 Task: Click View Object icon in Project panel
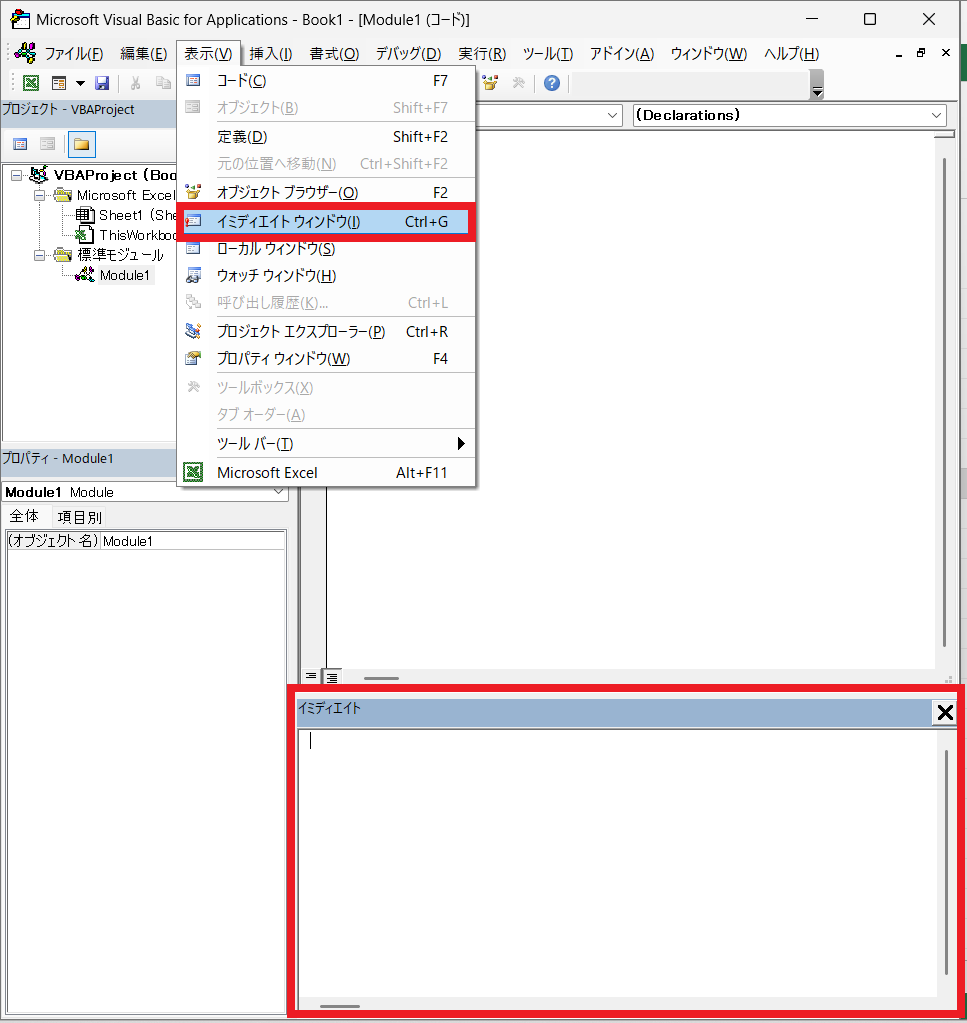point(47,144)
